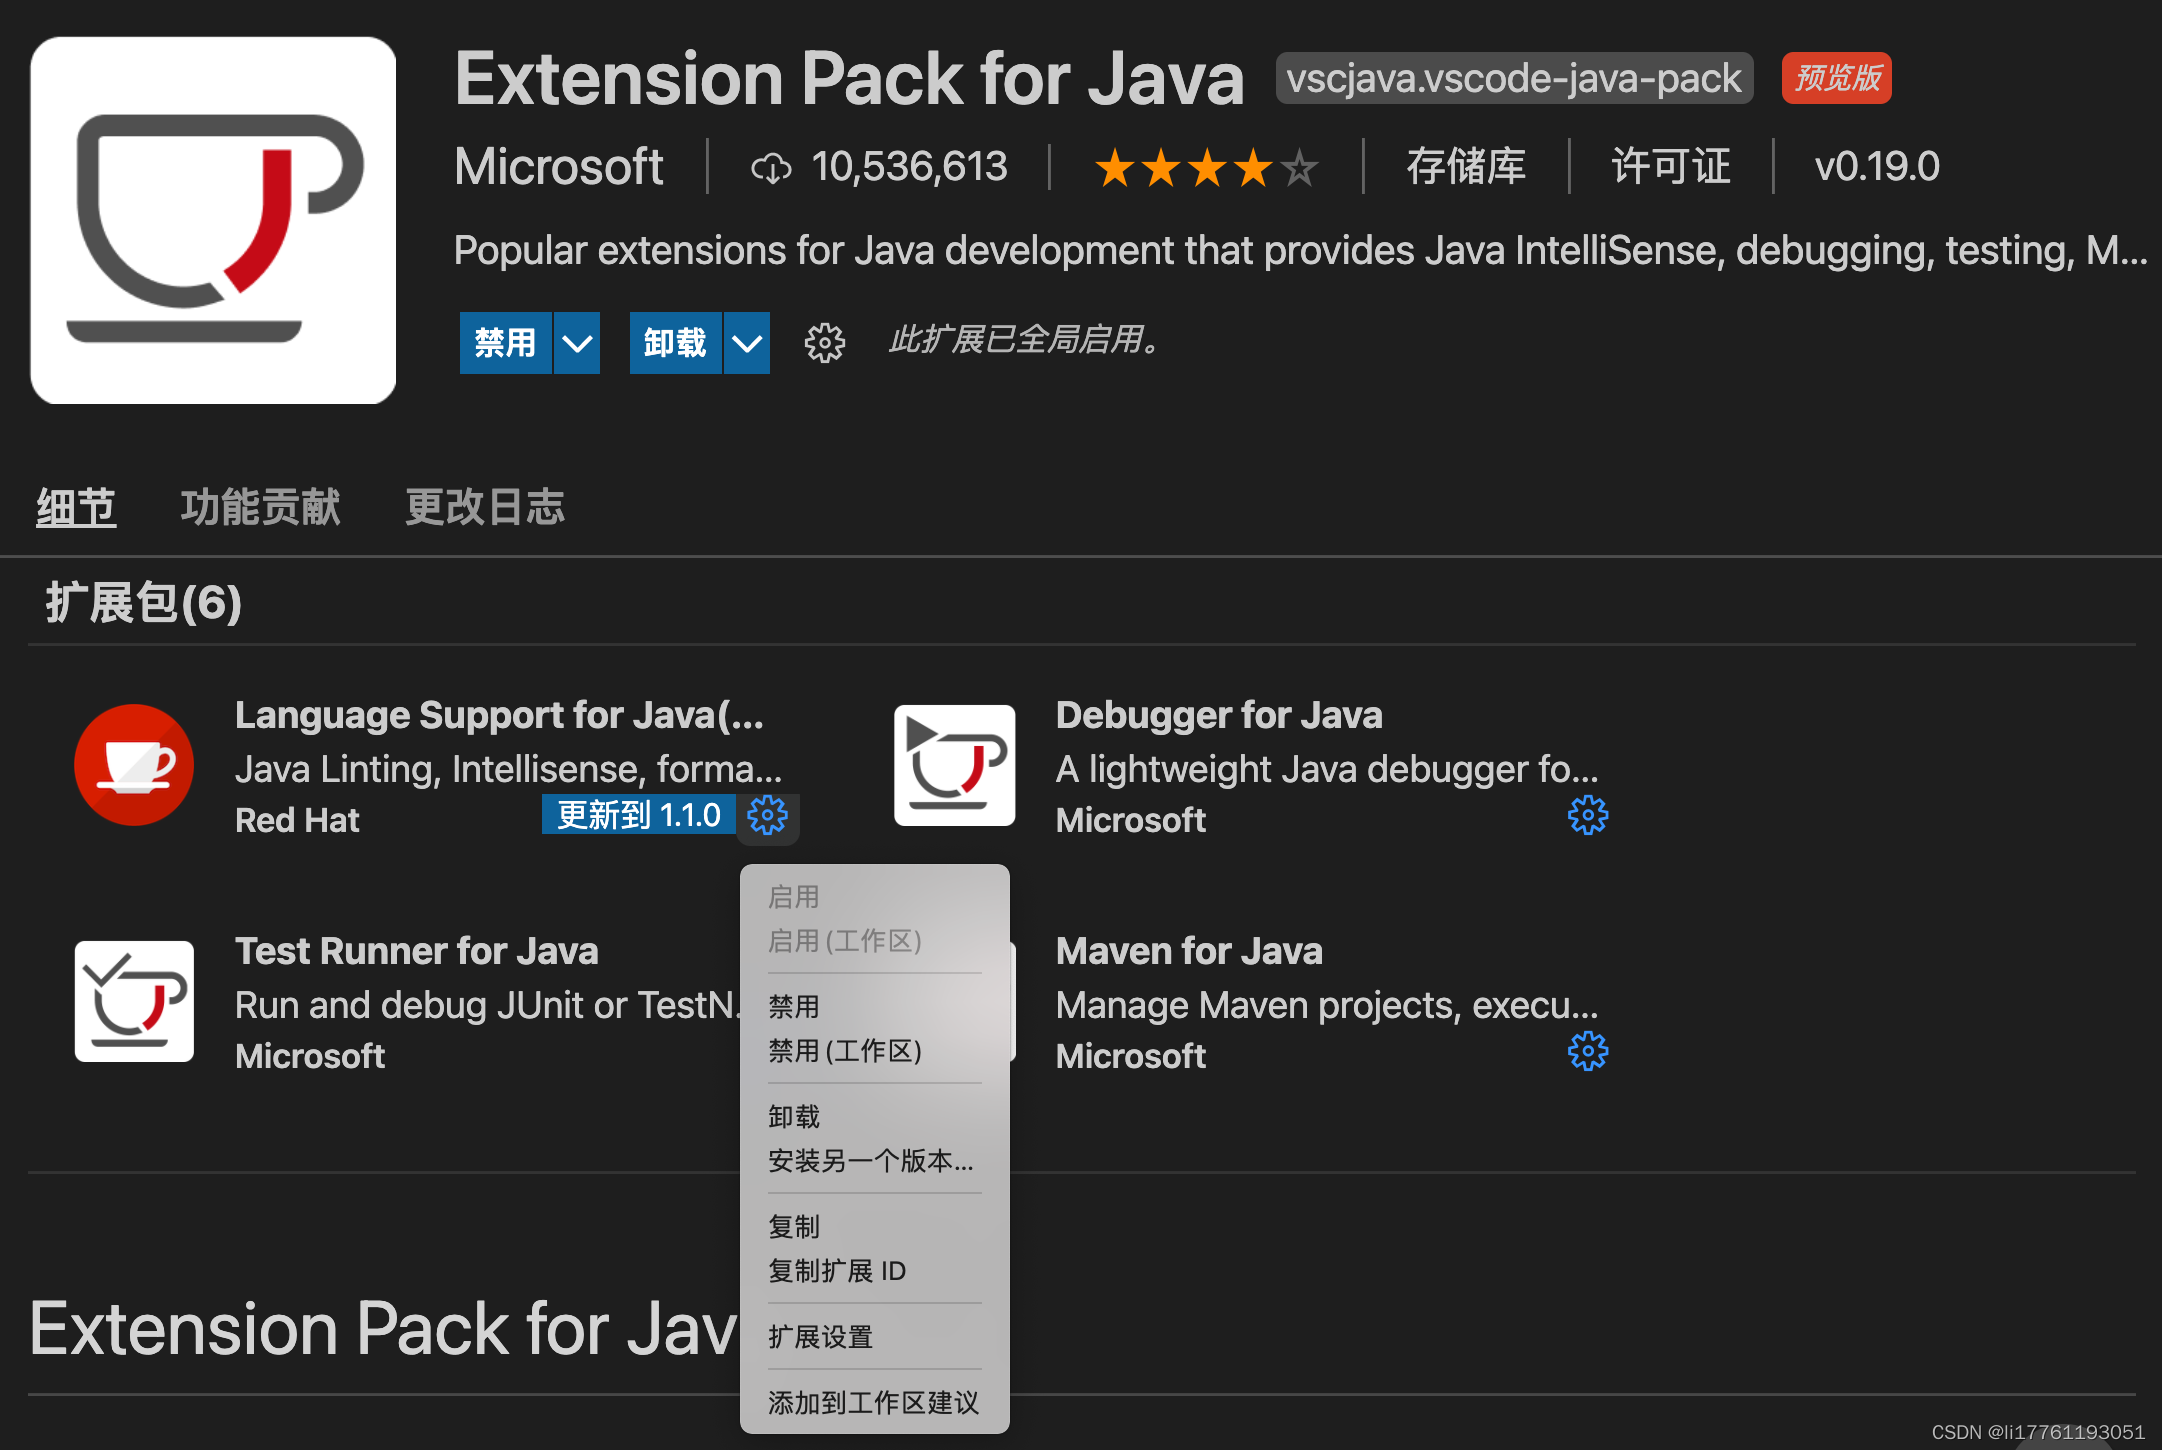Expand the dropdown arrow beside 卸载
2162x1450 pixels.
pyautogui.click(x=747, y=343)
